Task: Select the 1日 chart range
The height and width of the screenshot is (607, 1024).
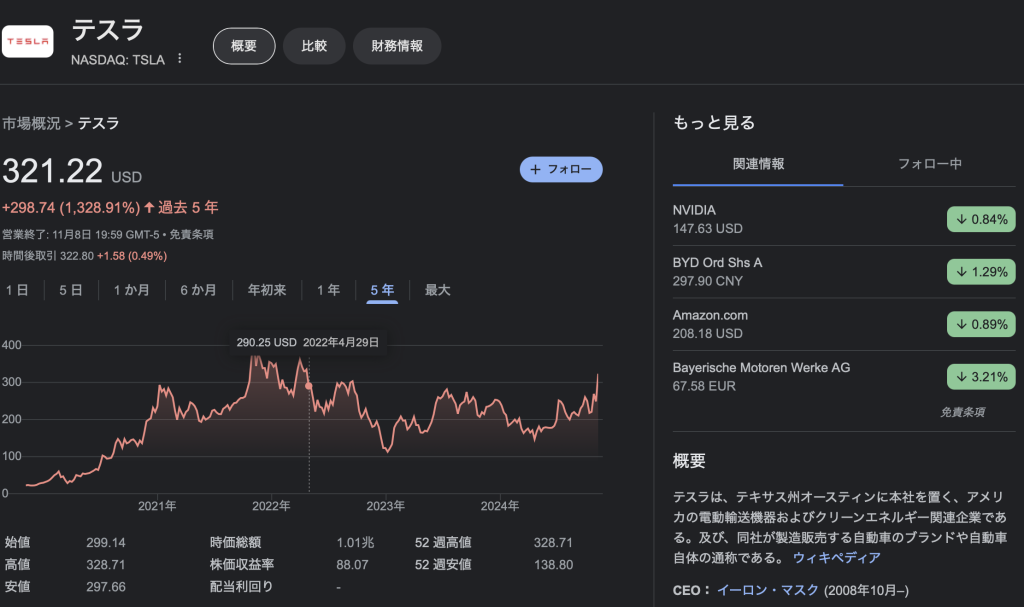Action: point(17,290)
